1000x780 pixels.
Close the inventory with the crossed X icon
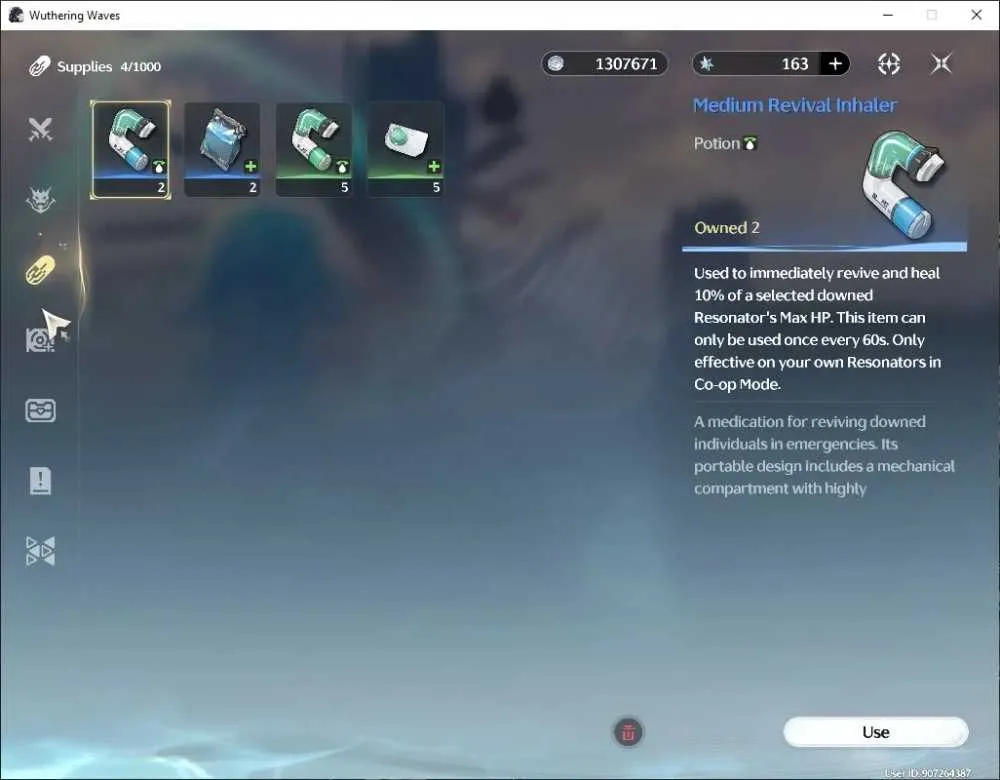[x=941, y=64]
